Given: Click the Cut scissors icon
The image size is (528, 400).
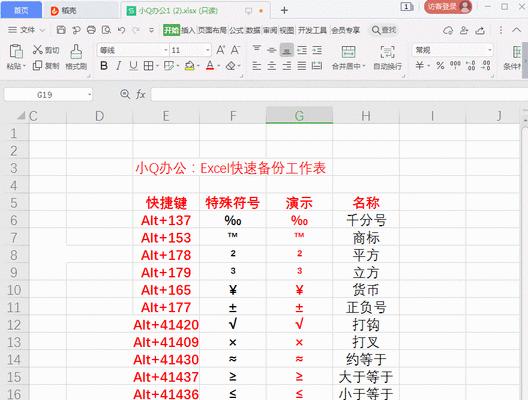Looking at the screenshot, I should (37, 50).
